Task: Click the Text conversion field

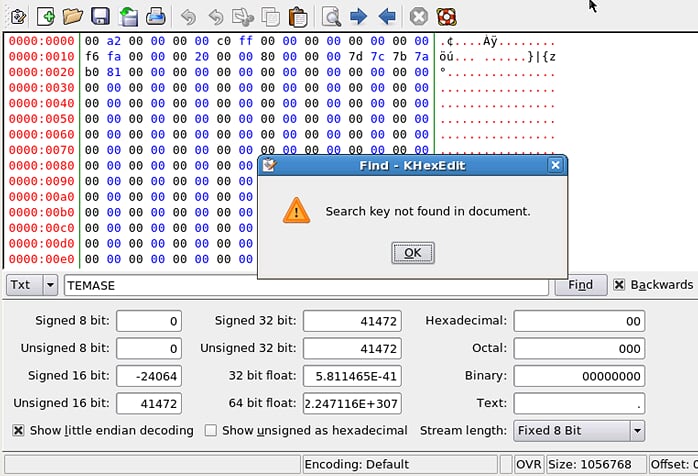Action: point(579,403)
